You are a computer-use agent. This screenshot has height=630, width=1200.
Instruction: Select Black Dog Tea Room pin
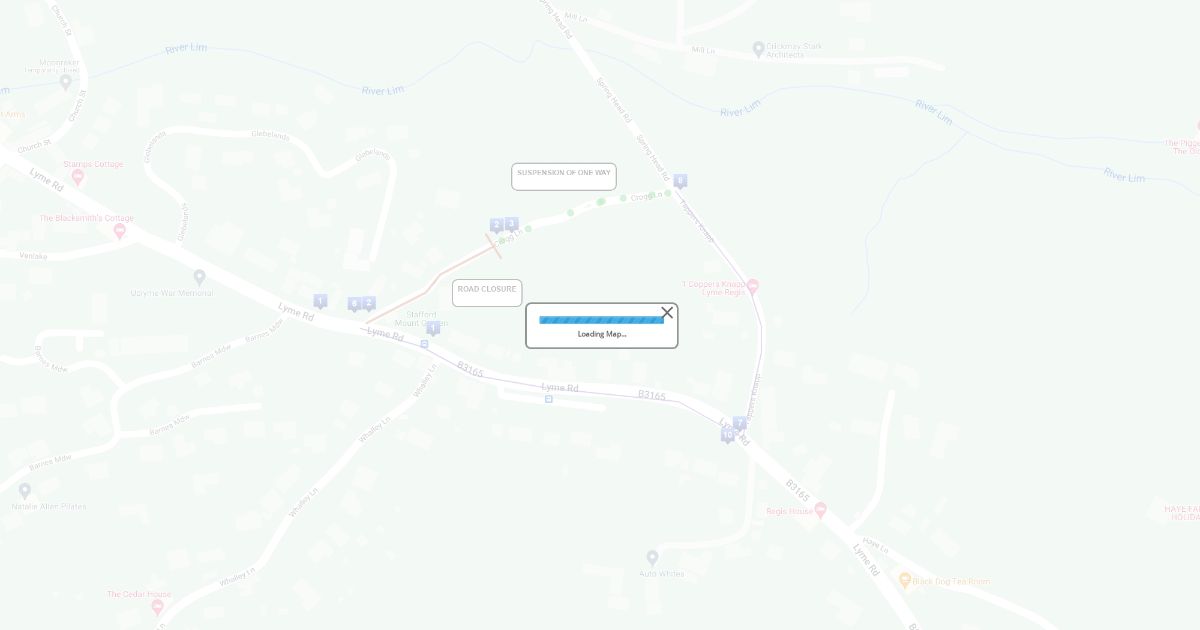click(905, 580)
